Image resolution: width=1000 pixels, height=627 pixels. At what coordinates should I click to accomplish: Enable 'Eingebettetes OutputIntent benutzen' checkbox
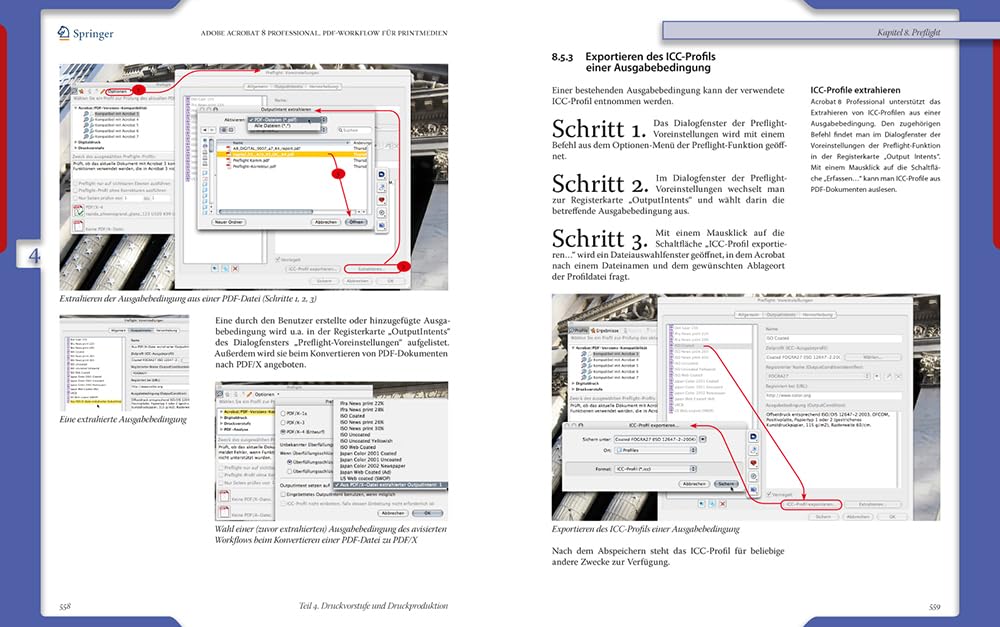pyautogui.click(x=283, y=494)
